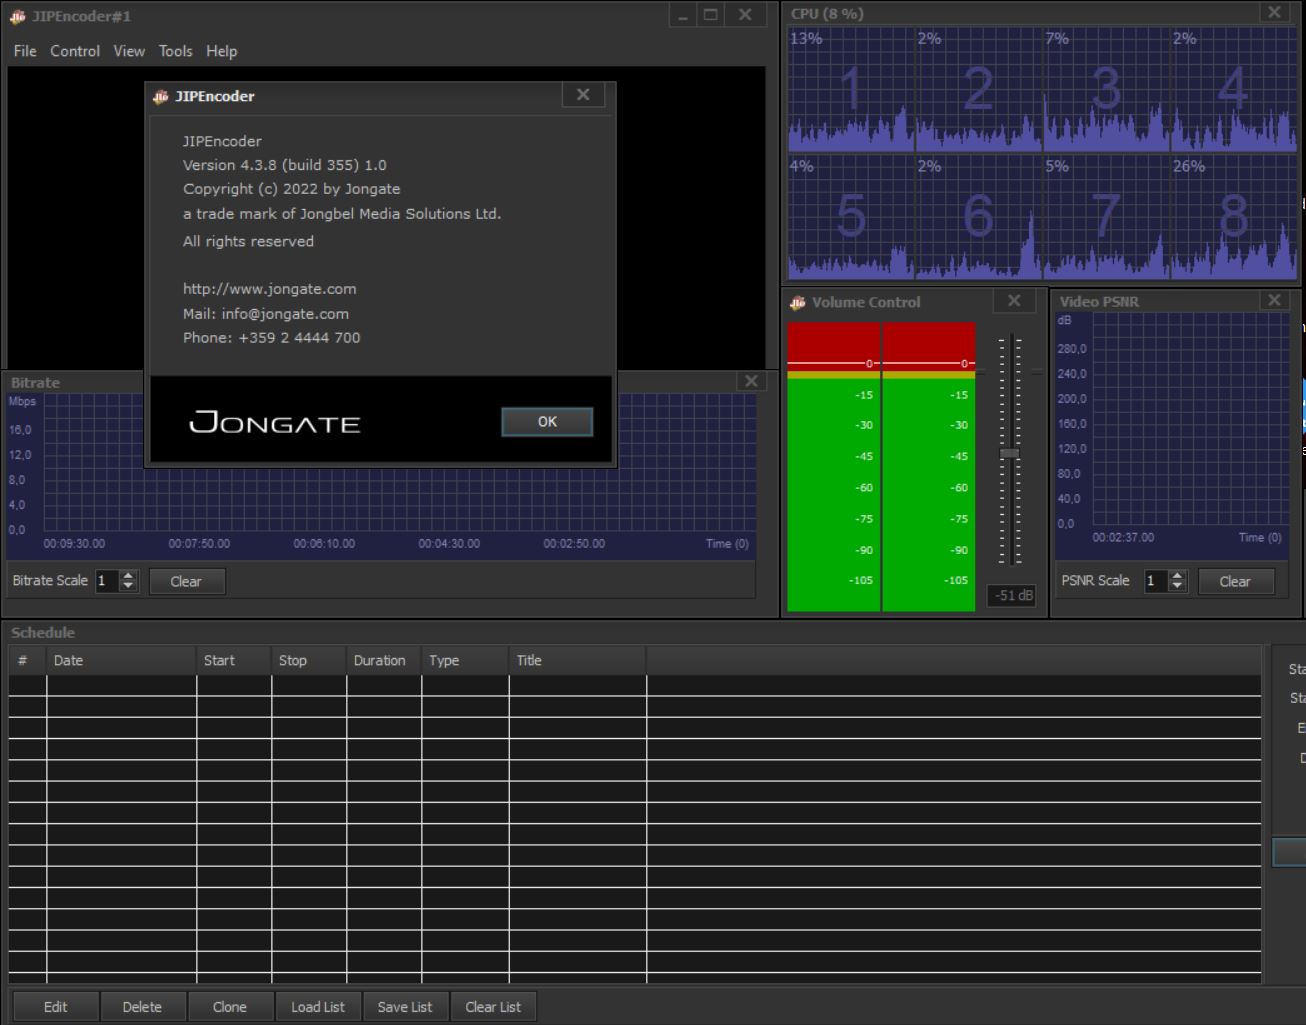Close the Volume Control panel
This screenshot has height=1025, width=1306.
coord(1014,301)
